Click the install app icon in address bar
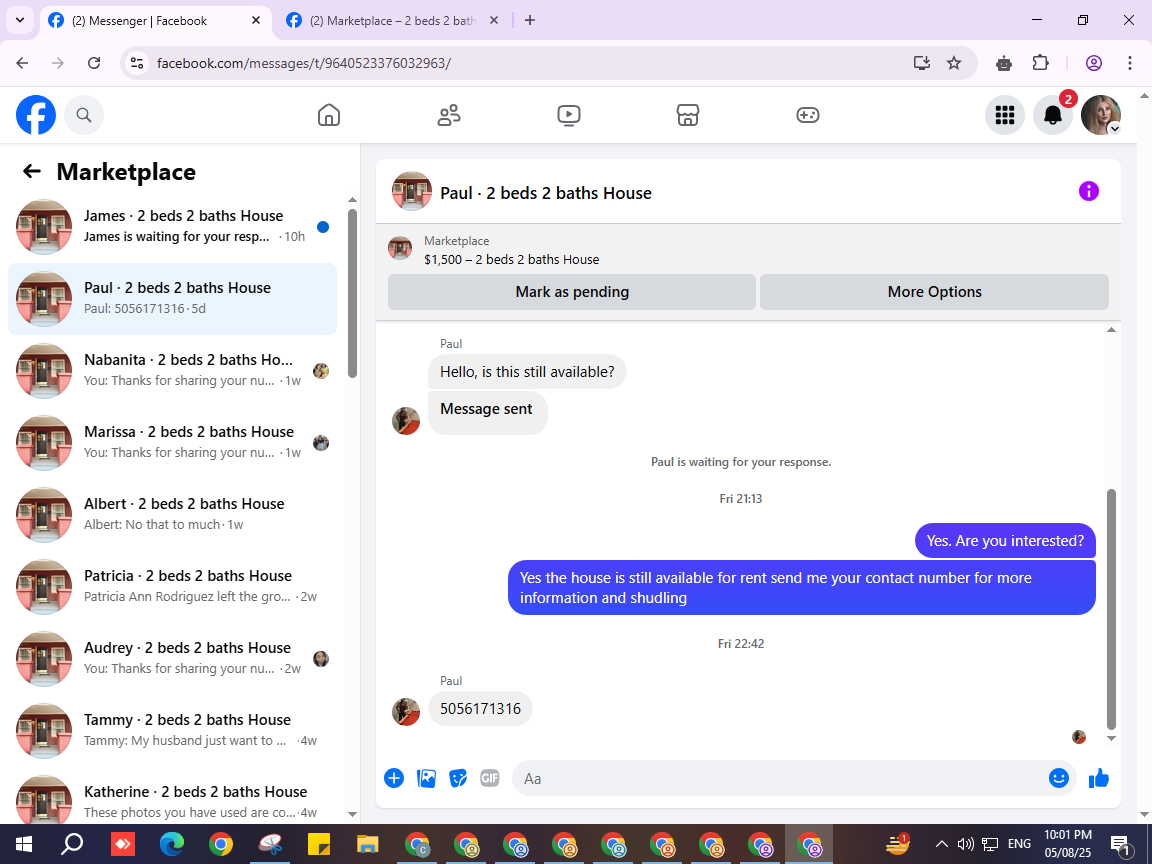Viewport: 1152px width, 864px height. tap(921, 63)
